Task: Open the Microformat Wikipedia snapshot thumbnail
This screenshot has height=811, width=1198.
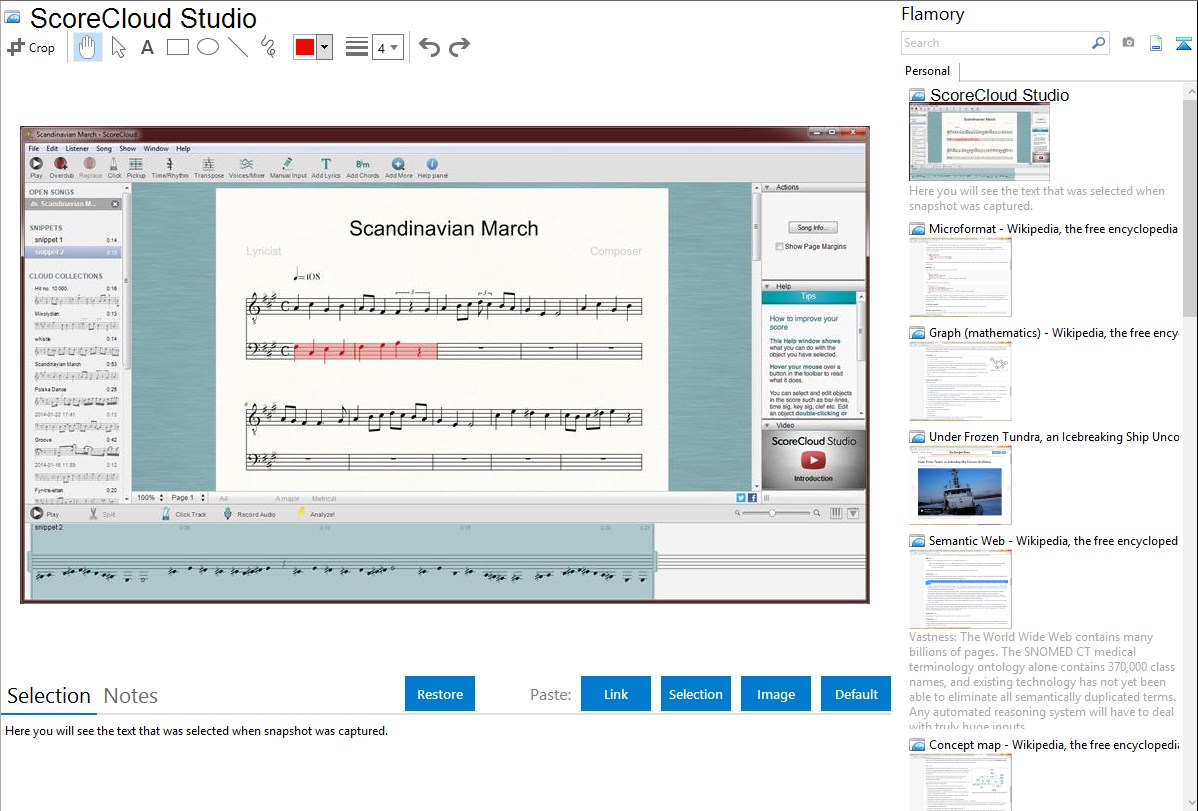Action: click(960, 277)
